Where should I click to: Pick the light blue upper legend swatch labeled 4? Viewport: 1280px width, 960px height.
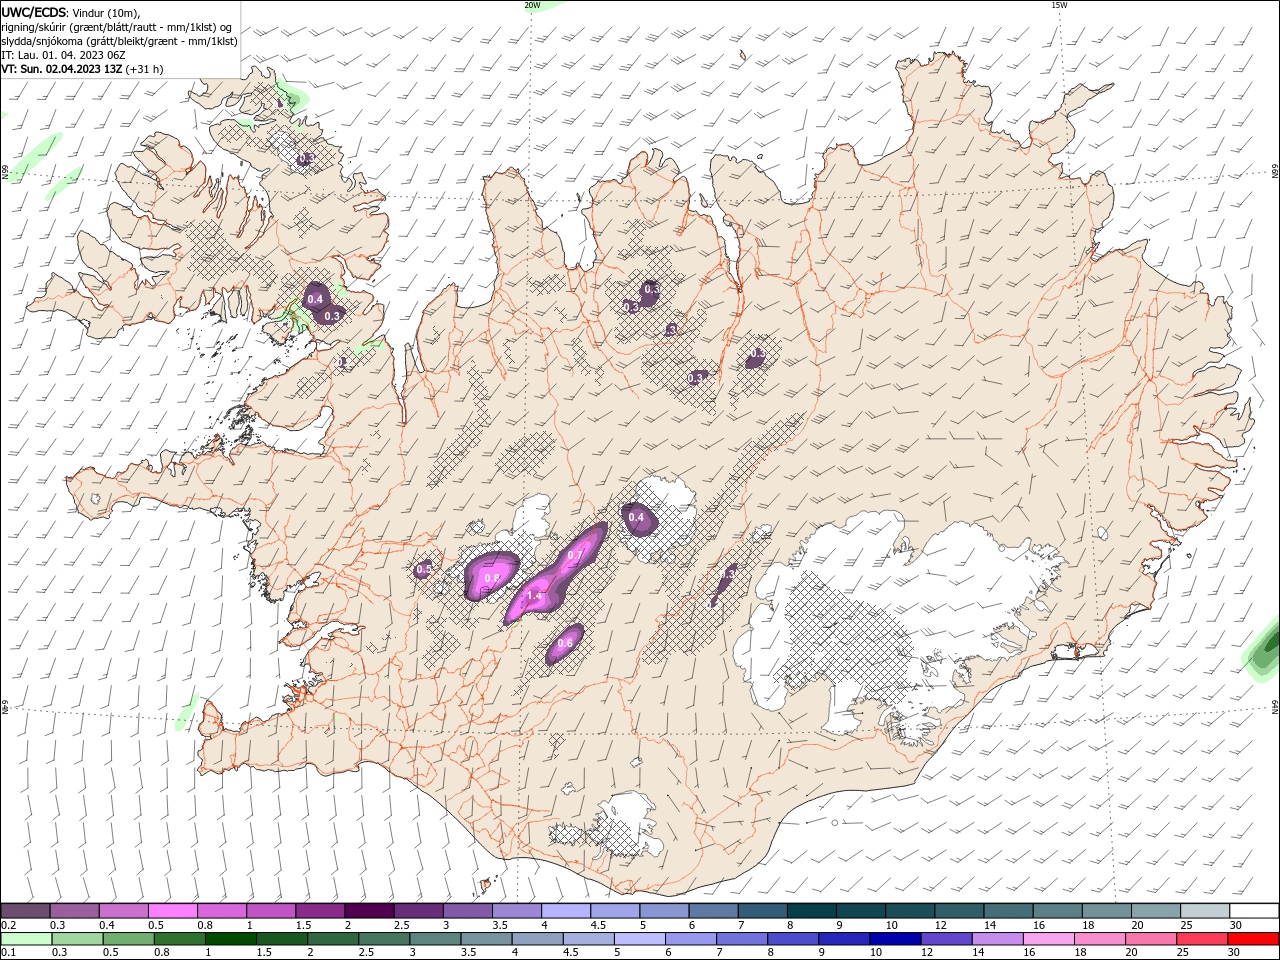565,911
